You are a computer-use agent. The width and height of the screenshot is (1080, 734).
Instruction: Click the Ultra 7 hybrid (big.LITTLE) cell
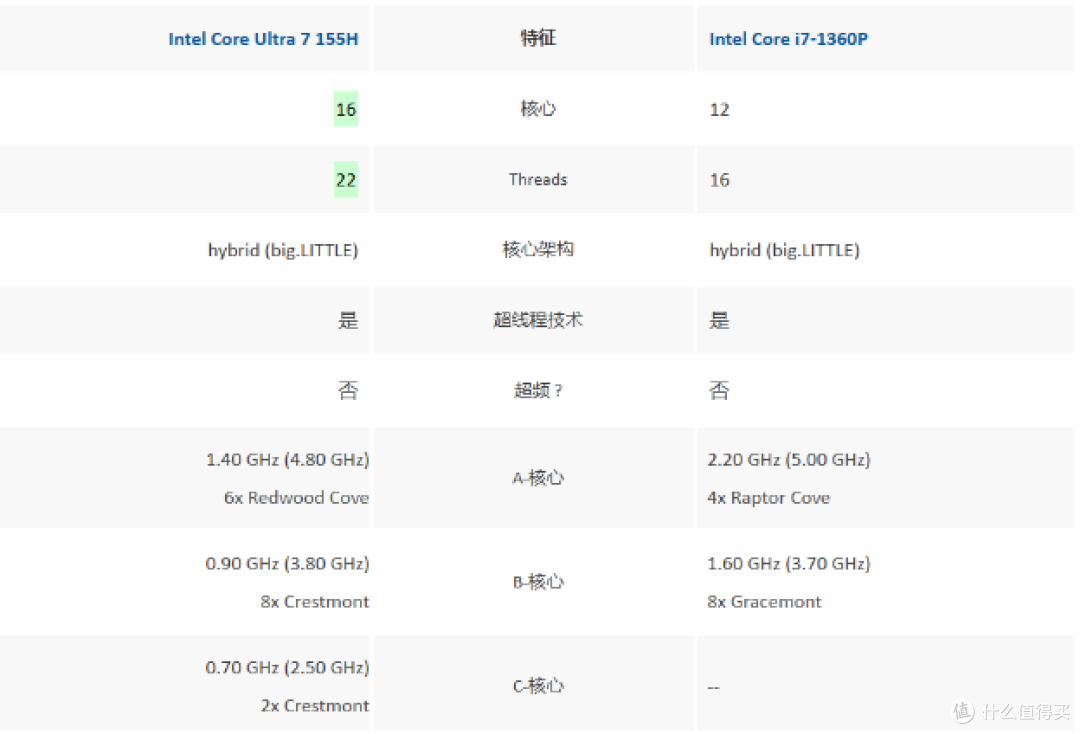click(283, 250)
